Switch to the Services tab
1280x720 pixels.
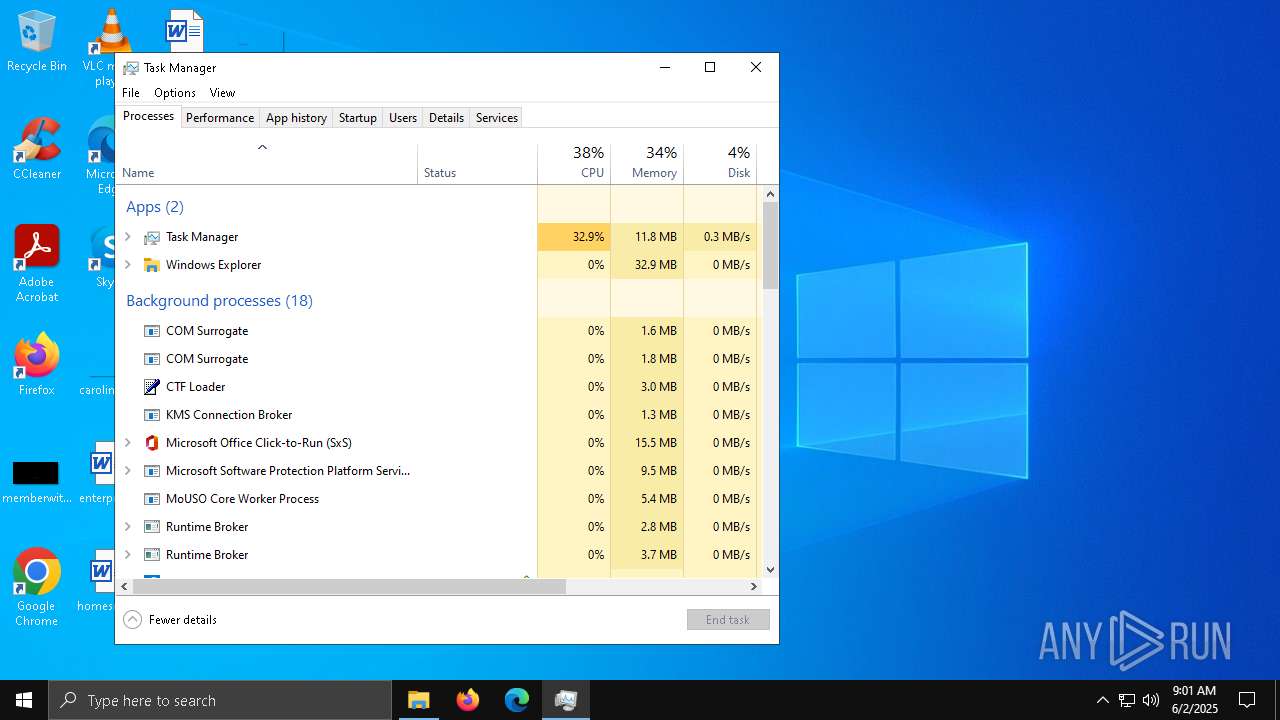point(497,118)
